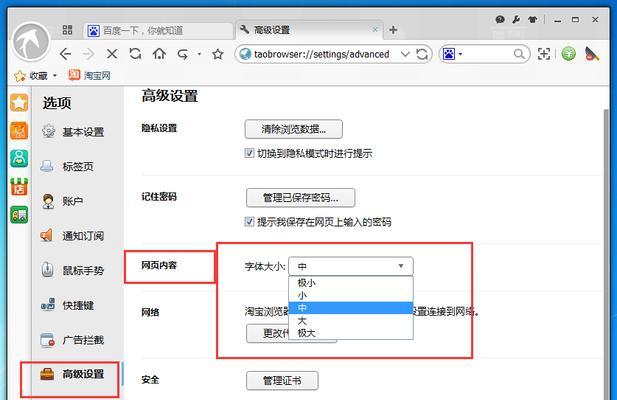Click the page vertical scrollbar

click(x=608, y=252)
